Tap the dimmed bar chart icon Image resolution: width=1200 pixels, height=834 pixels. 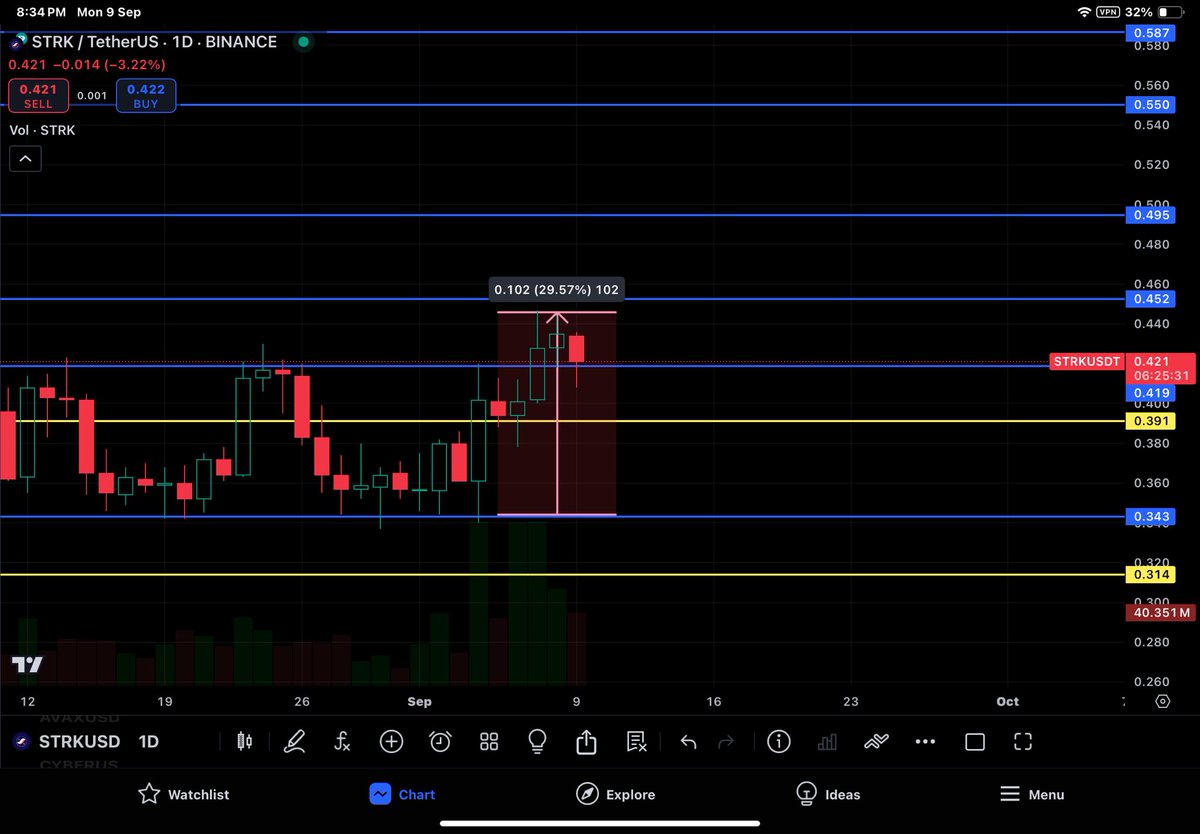point(827,741)
